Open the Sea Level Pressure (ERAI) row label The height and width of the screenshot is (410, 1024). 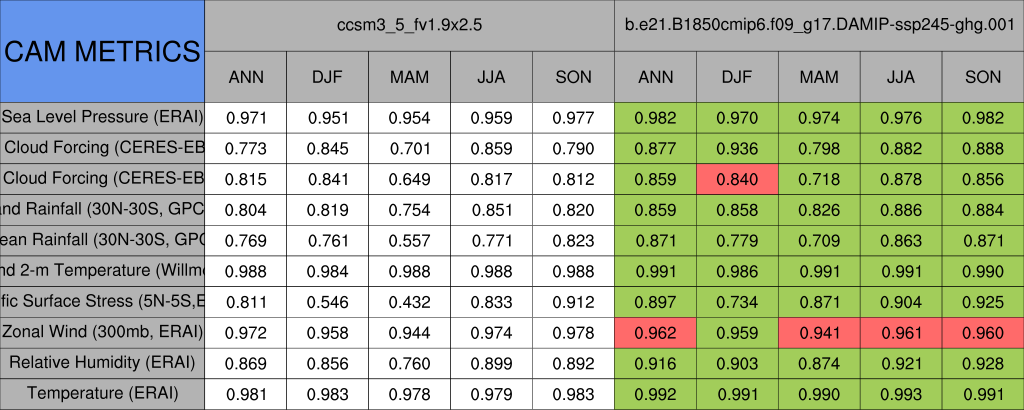(102, 117)
